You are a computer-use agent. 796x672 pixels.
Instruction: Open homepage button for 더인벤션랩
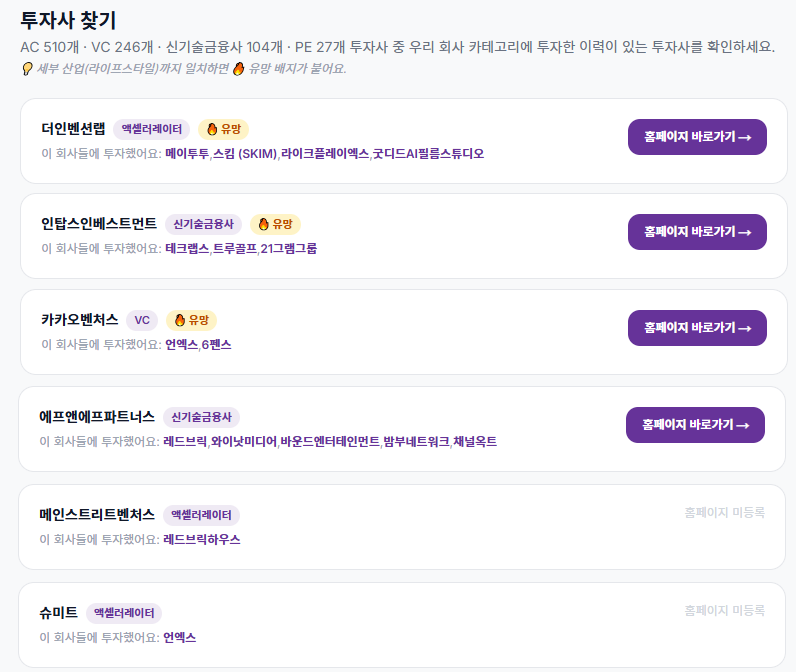[x=697, y=137]
